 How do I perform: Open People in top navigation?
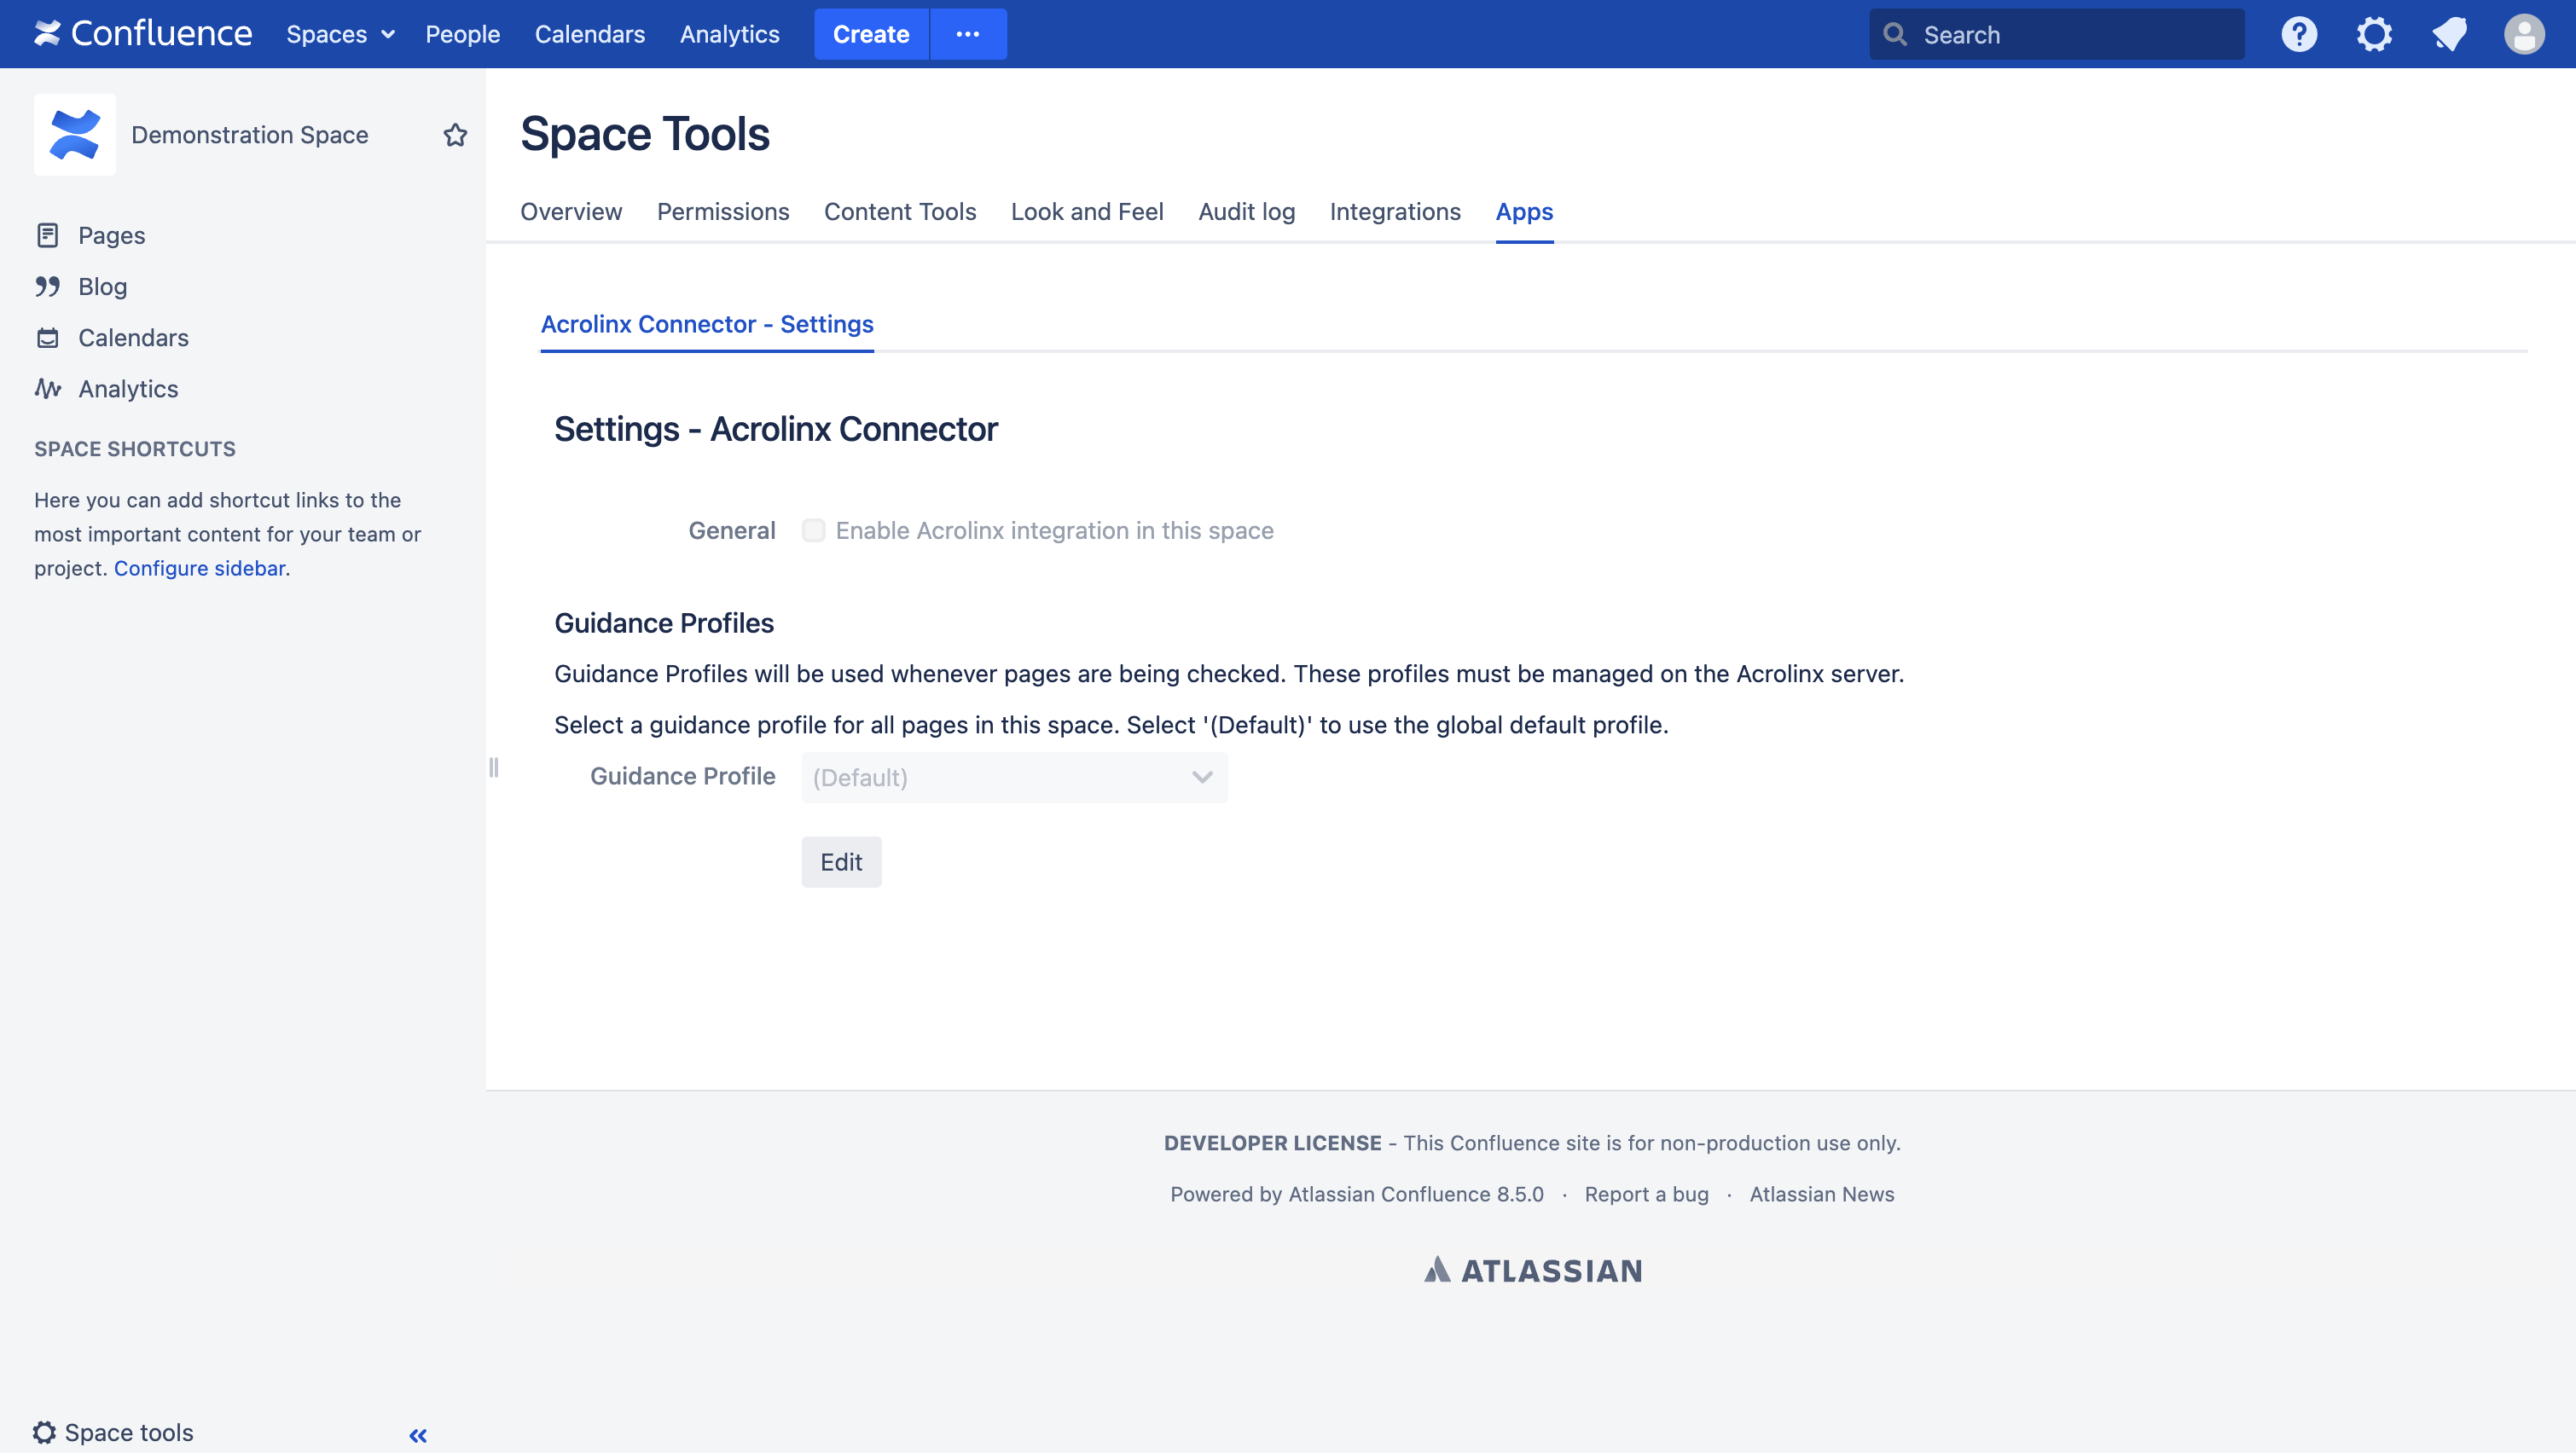pos(462,34)
